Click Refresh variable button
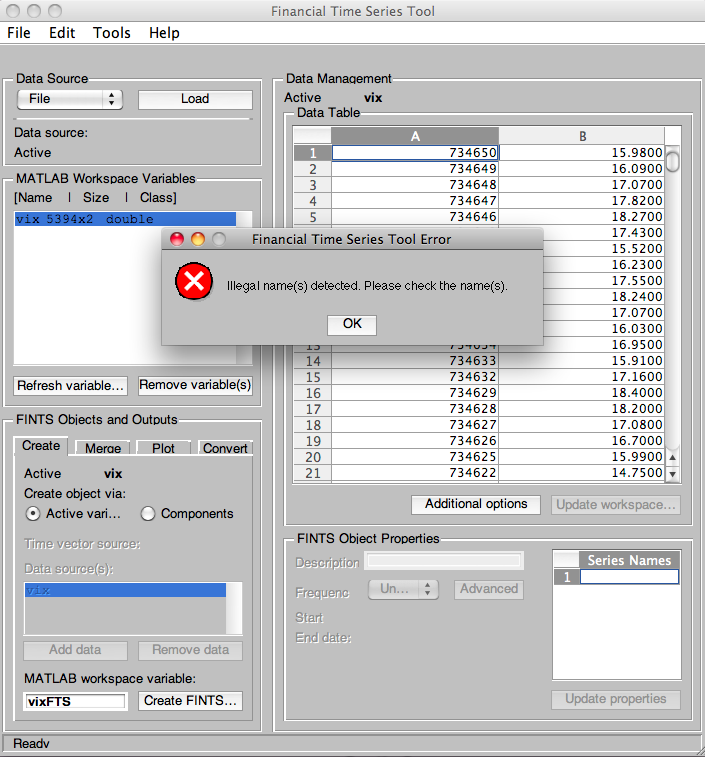Viewport: 705px width, 757px height. click(x=71, y=385)
